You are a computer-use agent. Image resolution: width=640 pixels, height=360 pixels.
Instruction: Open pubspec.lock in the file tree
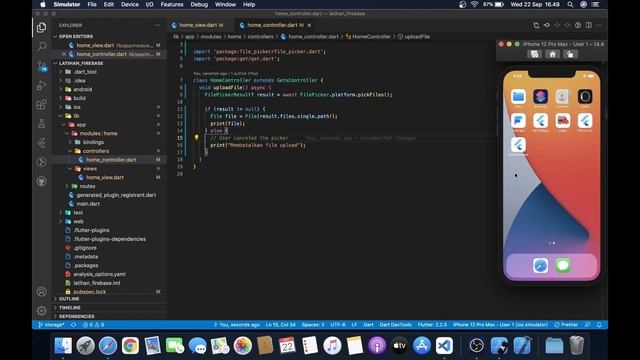(x=89, y=292)
